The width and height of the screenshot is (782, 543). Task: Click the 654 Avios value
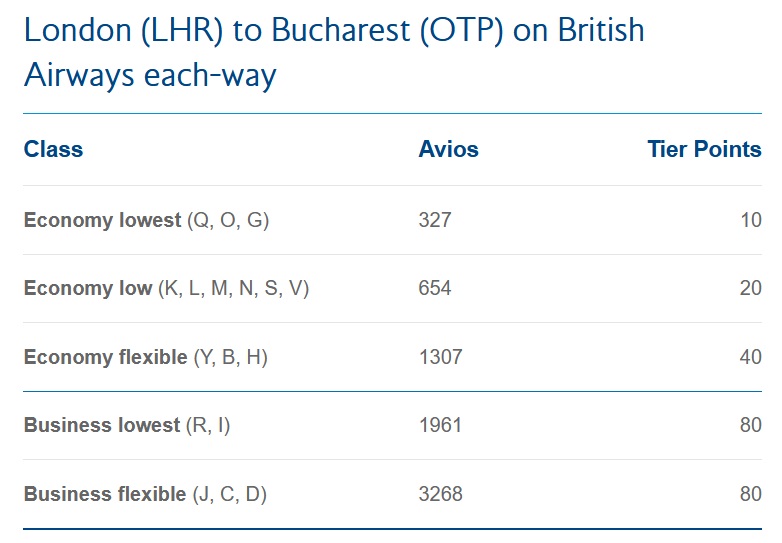435,288
